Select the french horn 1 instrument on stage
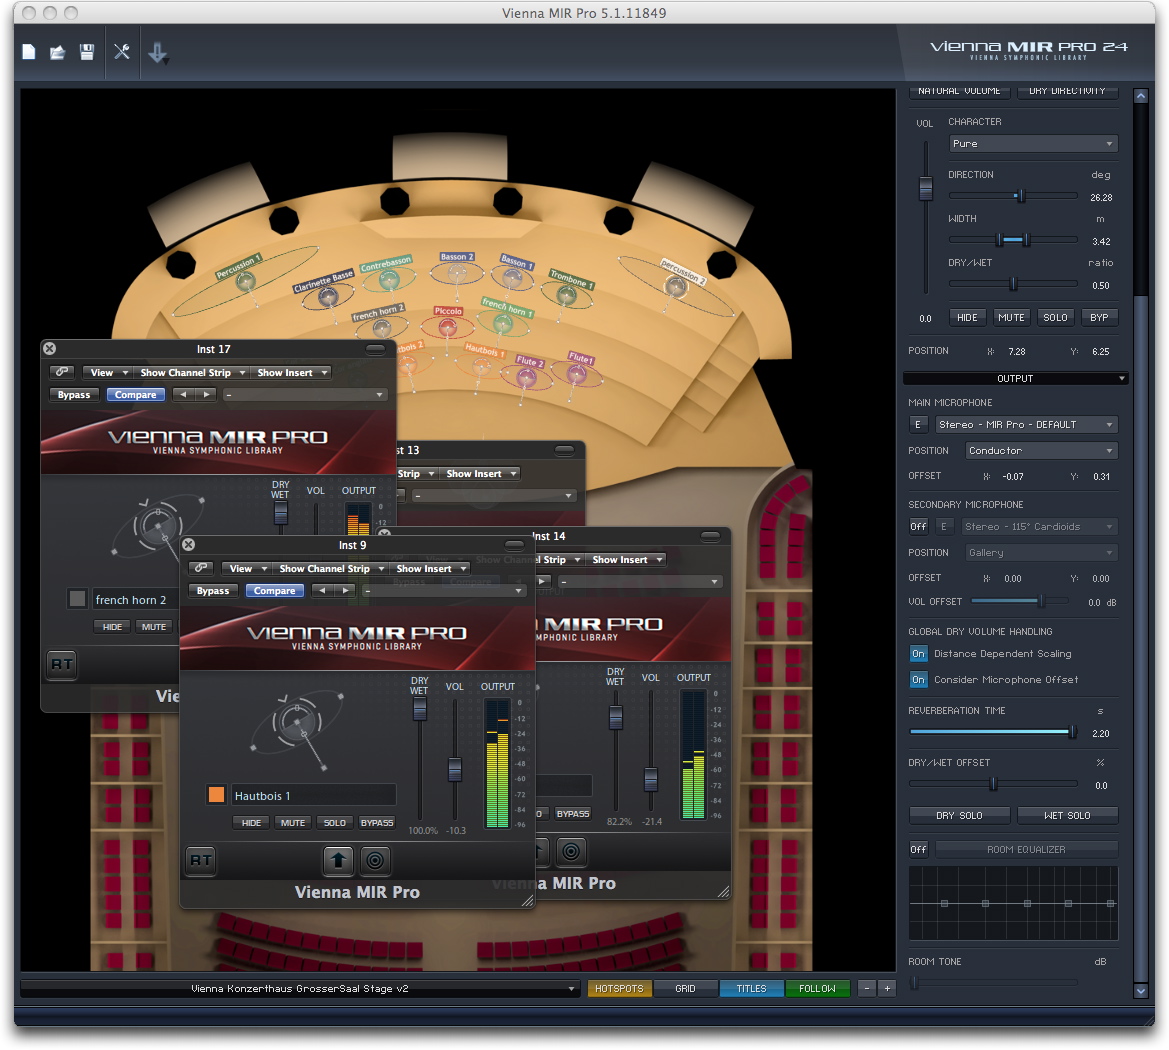 (503, 323)
